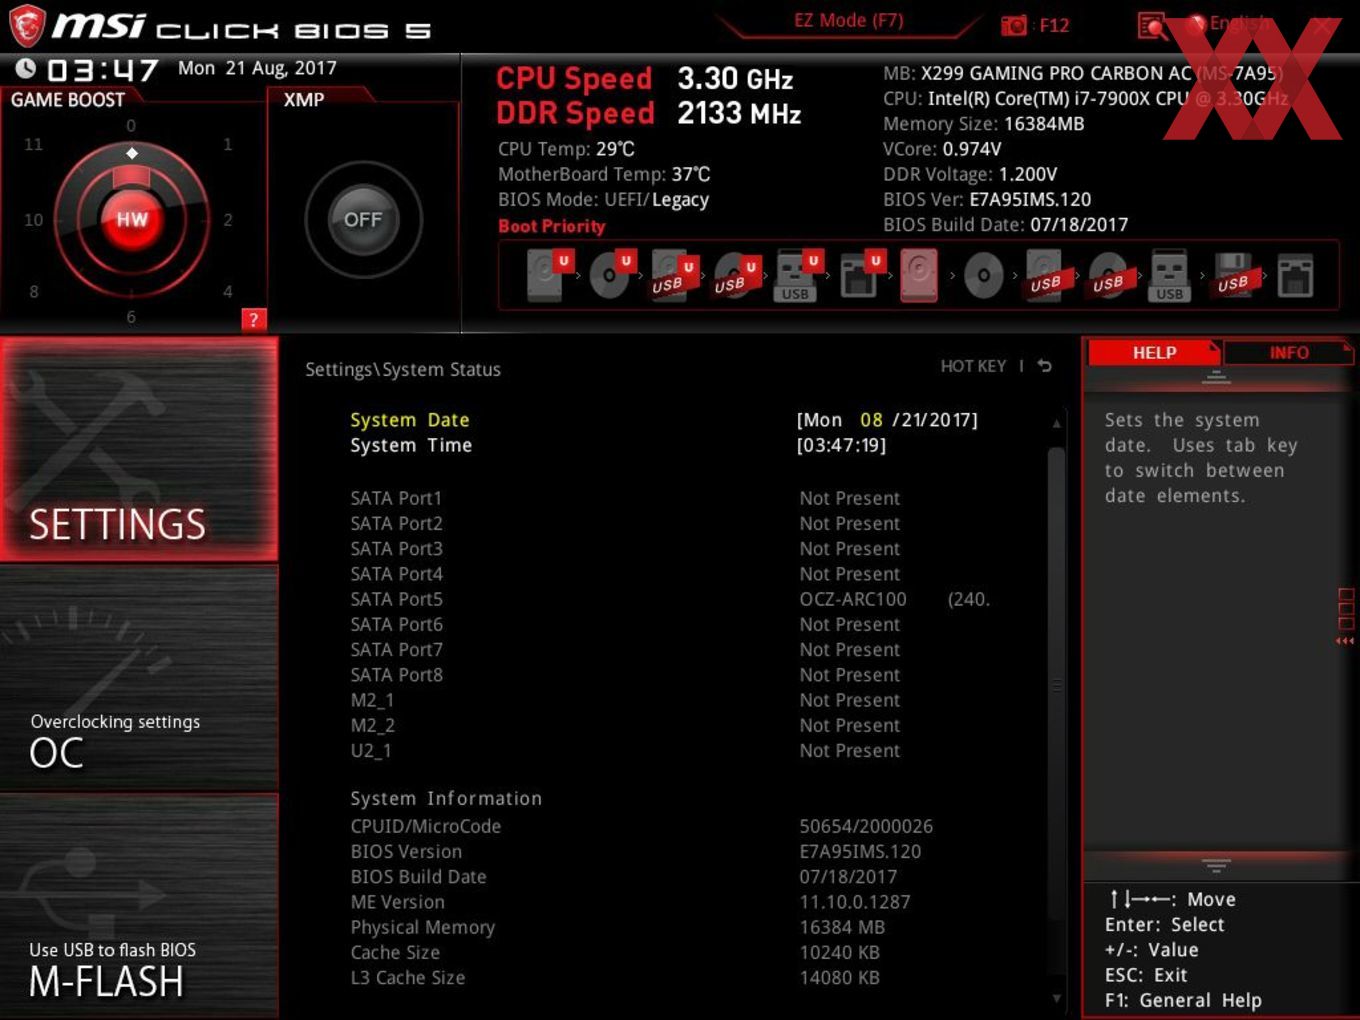Viewport: 1360px width, 1020px height.
Task: Click the GAME BOOST panel header
Action: 68,100
